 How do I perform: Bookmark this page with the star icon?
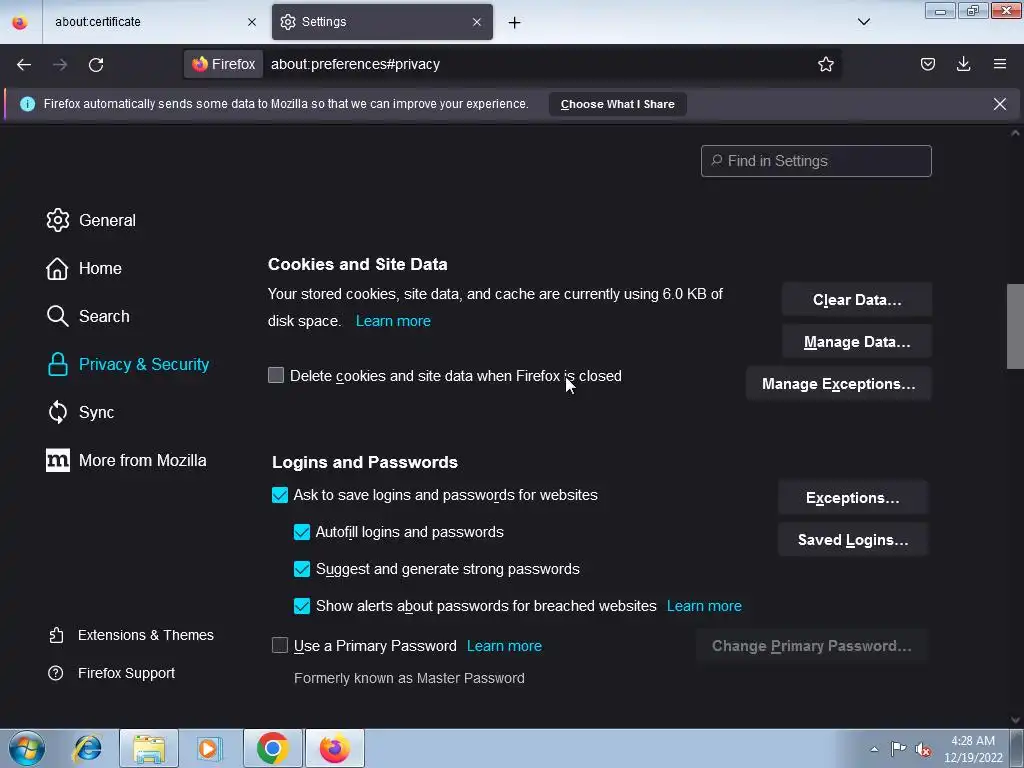pos(825,64)
